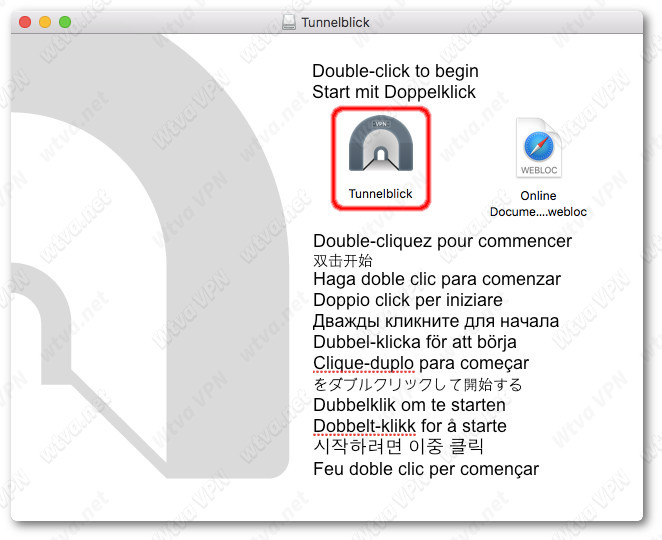Click 'Dubbelklik om te starten' text
This screenshot has width=662, height=540.
tap(409, 405)
